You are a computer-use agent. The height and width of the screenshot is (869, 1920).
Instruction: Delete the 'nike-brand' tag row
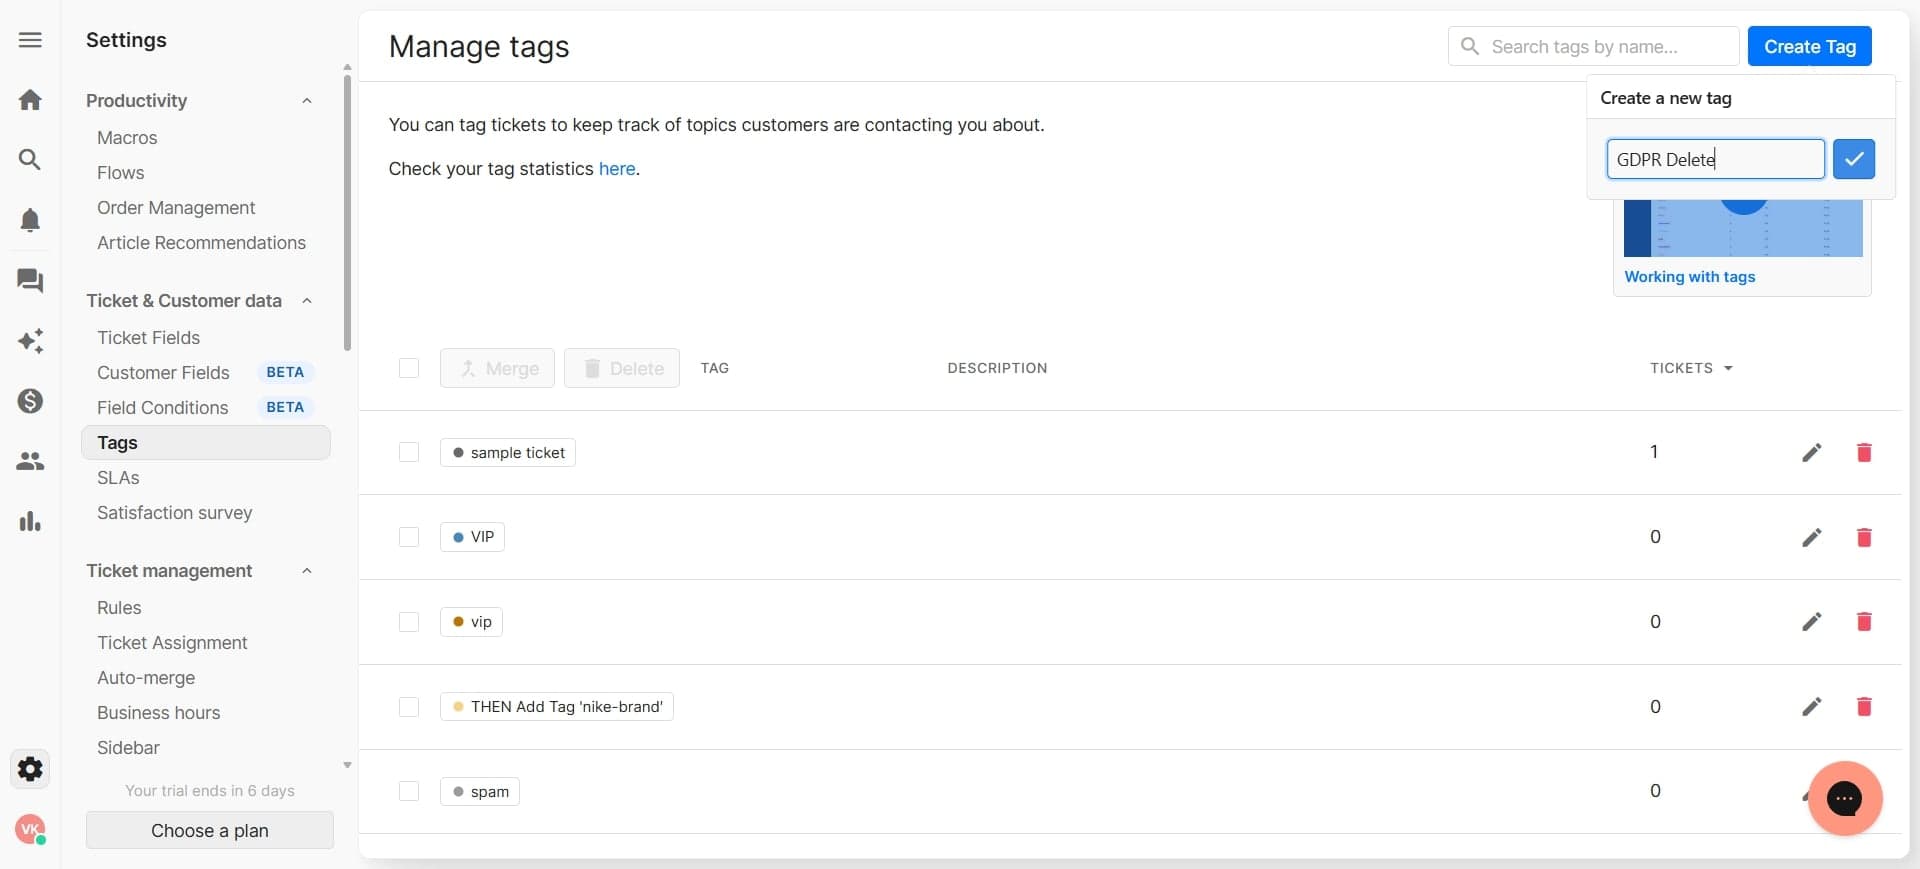pos(1864,707)
